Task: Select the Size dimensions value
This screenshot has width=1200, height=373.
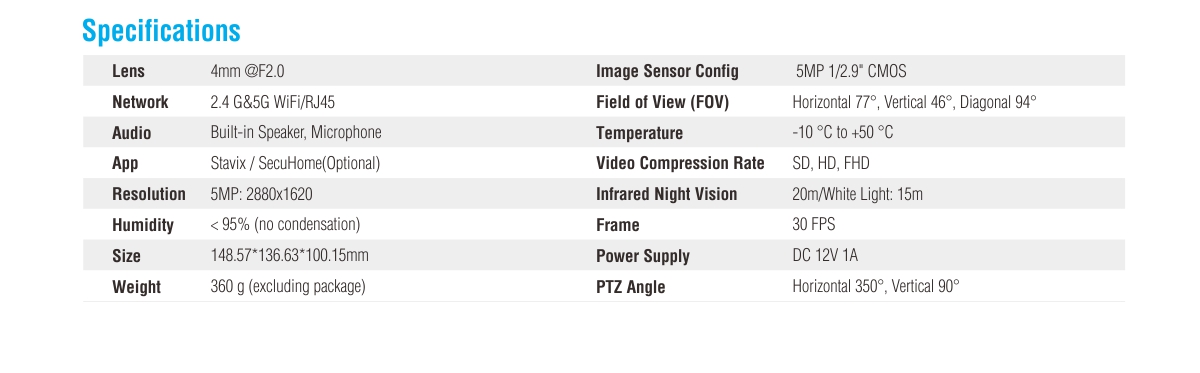Action: click(290, 256)
